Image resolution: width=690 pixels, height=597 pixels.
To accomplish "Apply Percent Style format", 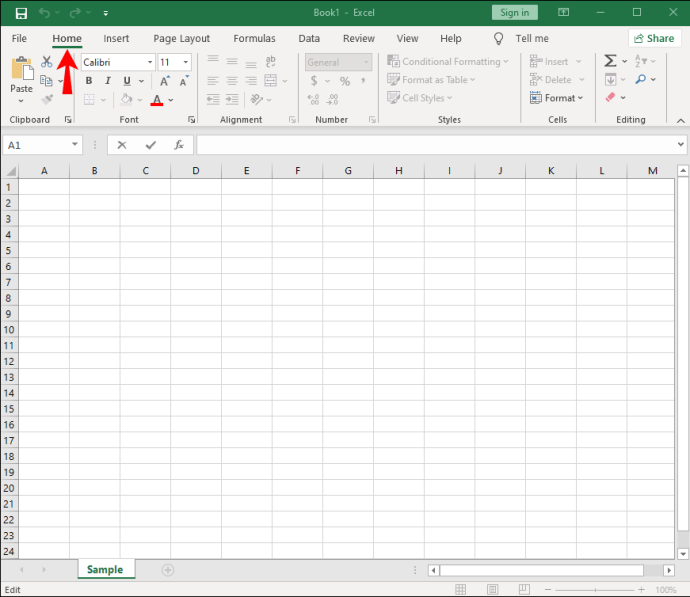I will point(345,81).
